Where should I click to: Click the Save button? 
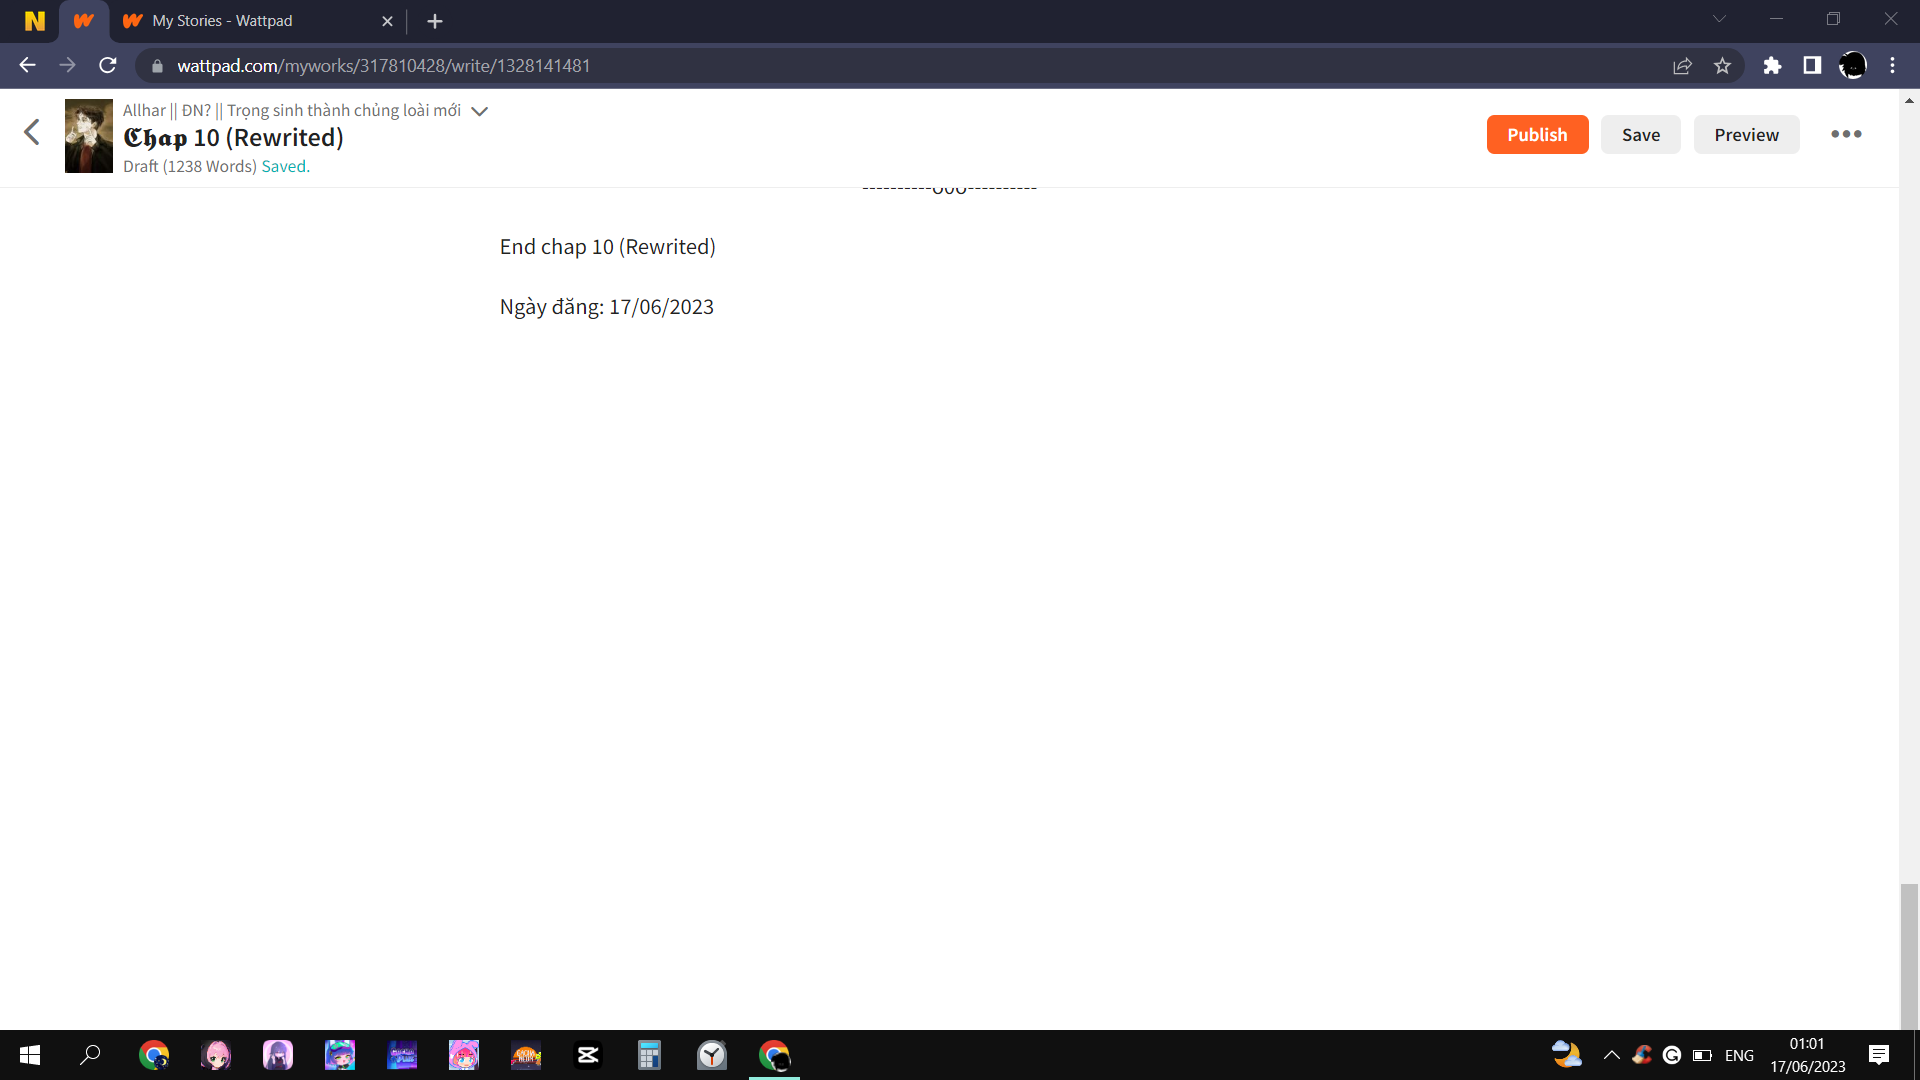click(1640, 135)
